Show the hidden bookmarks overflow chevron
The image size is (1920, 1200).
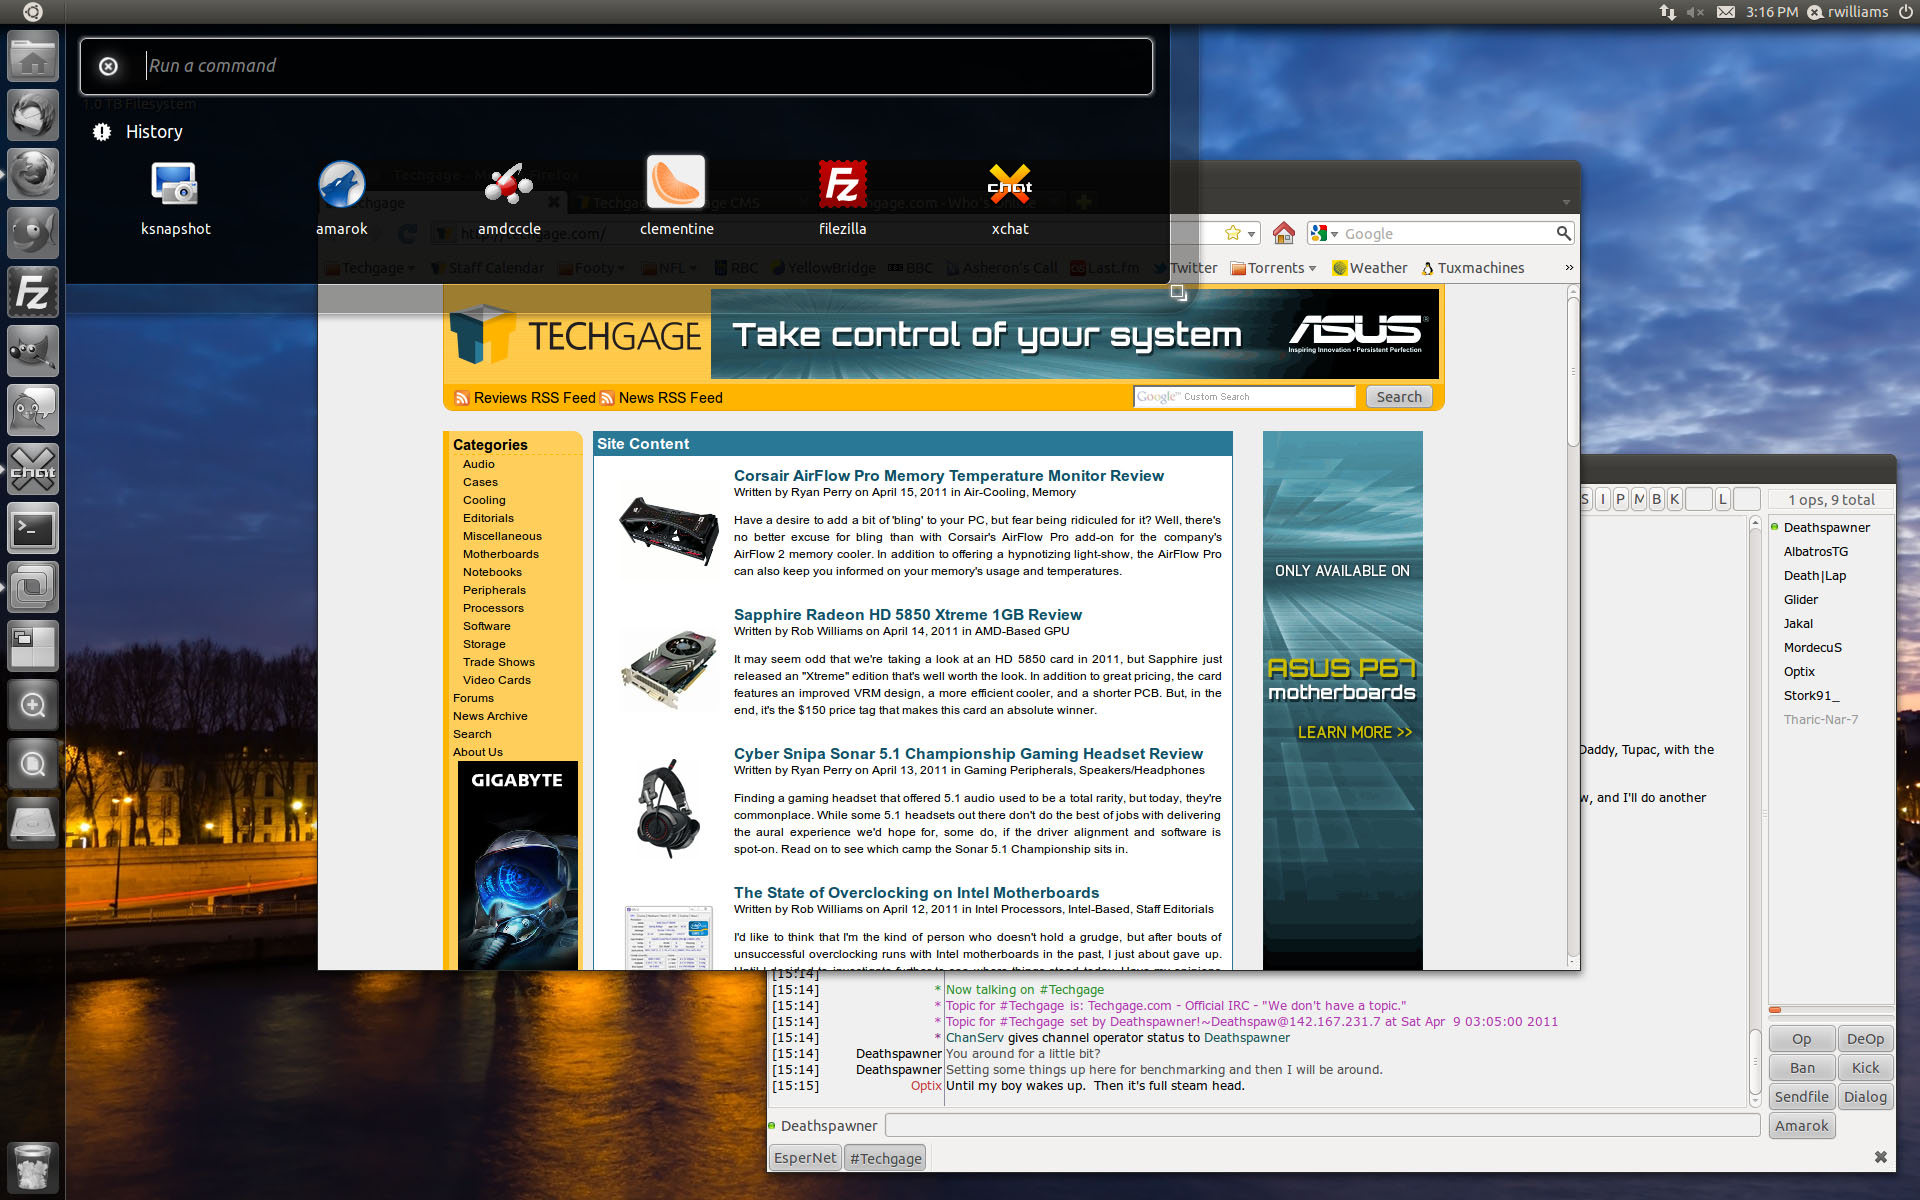point(1569,268)
